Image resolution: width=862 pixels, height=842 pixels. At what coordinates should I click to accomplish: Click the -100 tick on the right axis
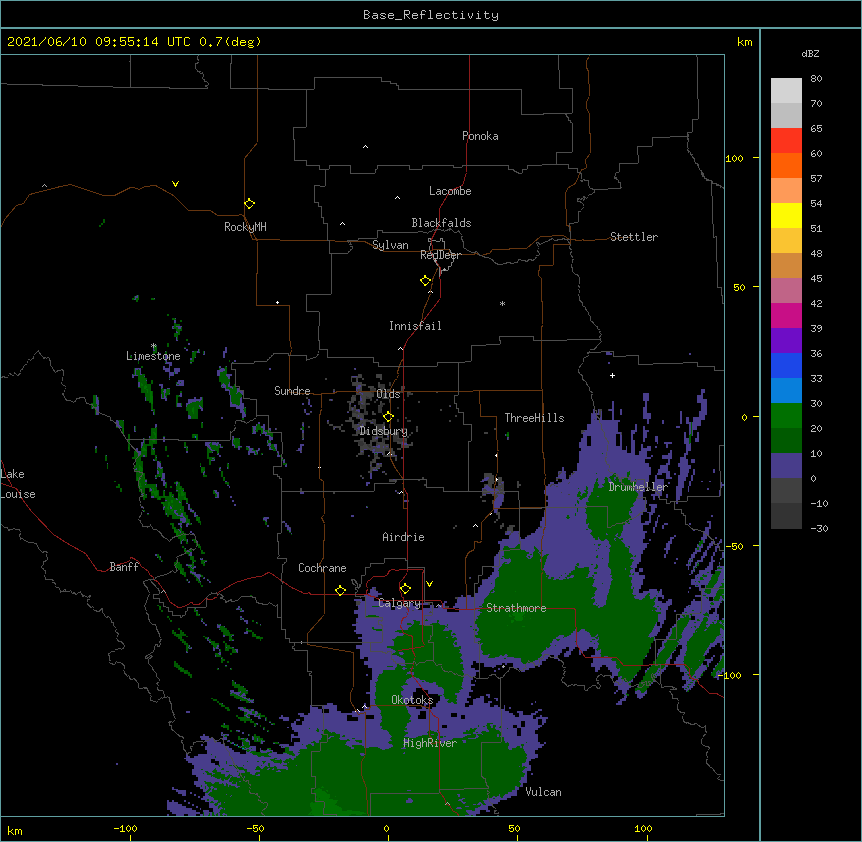(731, 675)
